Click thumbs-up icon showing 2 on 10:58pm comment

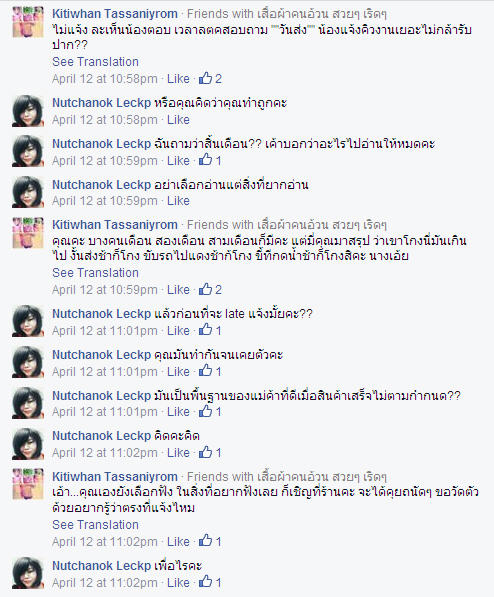(205, 78)
